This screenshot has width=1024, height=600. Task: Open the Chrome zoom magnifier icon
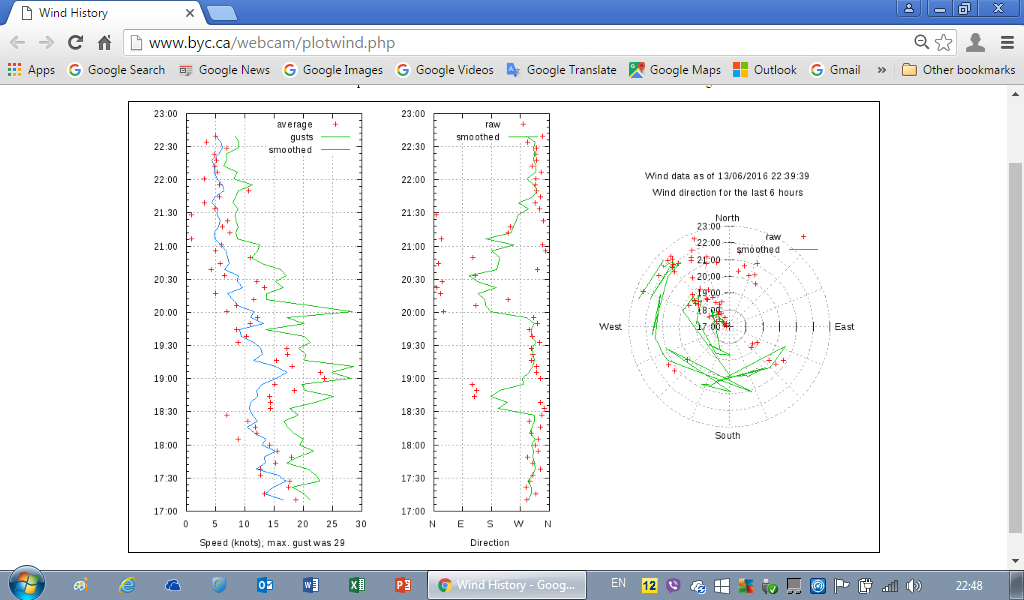921,42
